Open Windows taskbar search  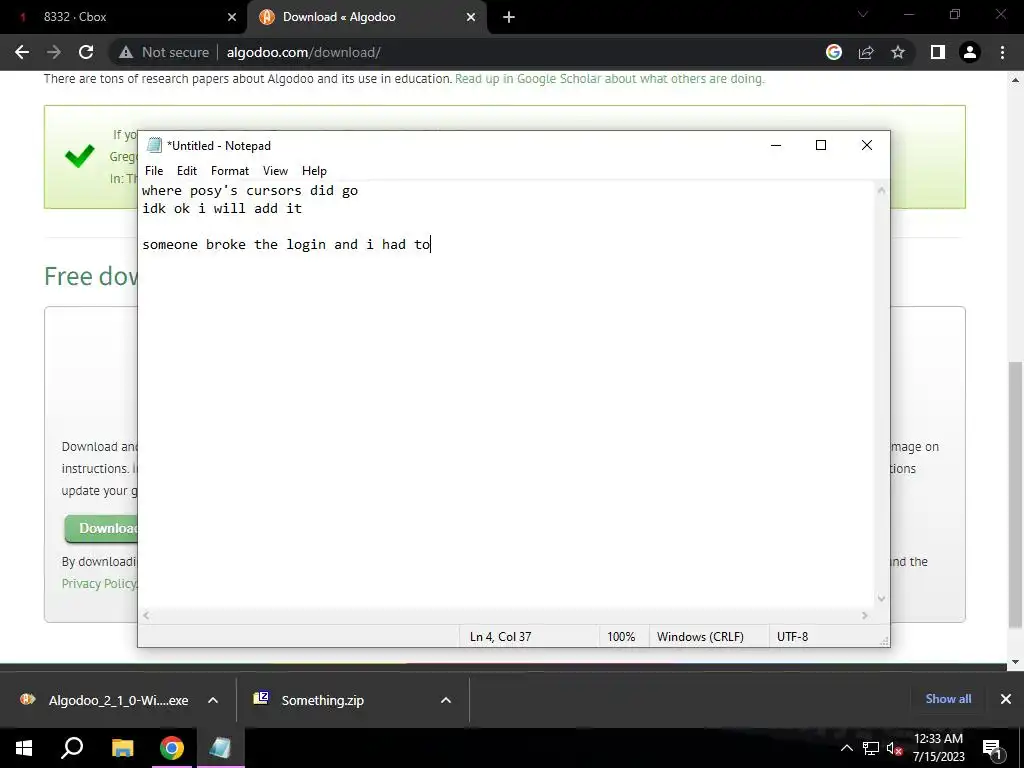point(72,748)
